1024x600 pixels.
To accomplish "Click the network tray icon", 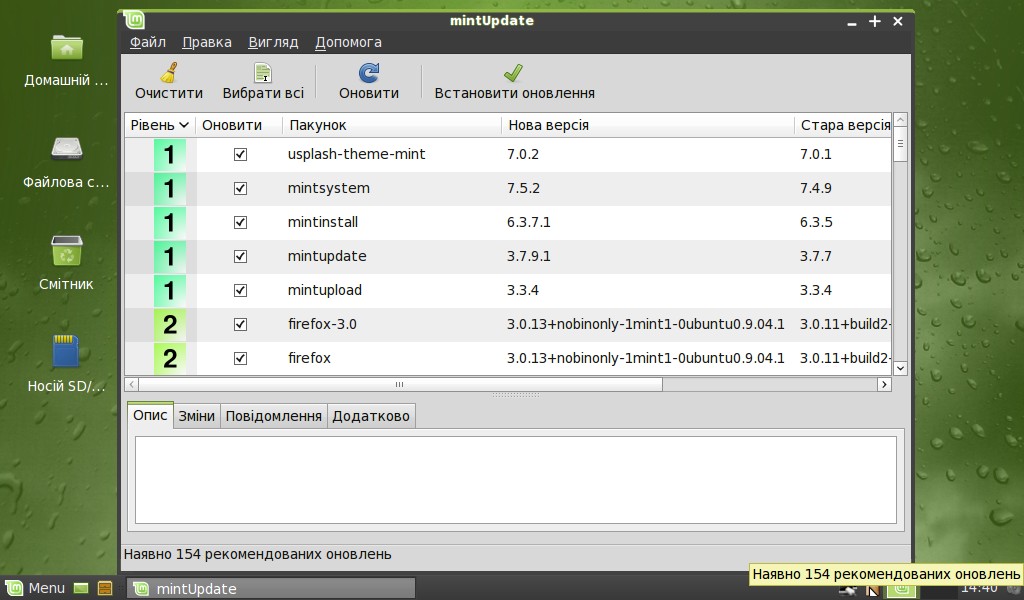I will (x=848, y=590).
